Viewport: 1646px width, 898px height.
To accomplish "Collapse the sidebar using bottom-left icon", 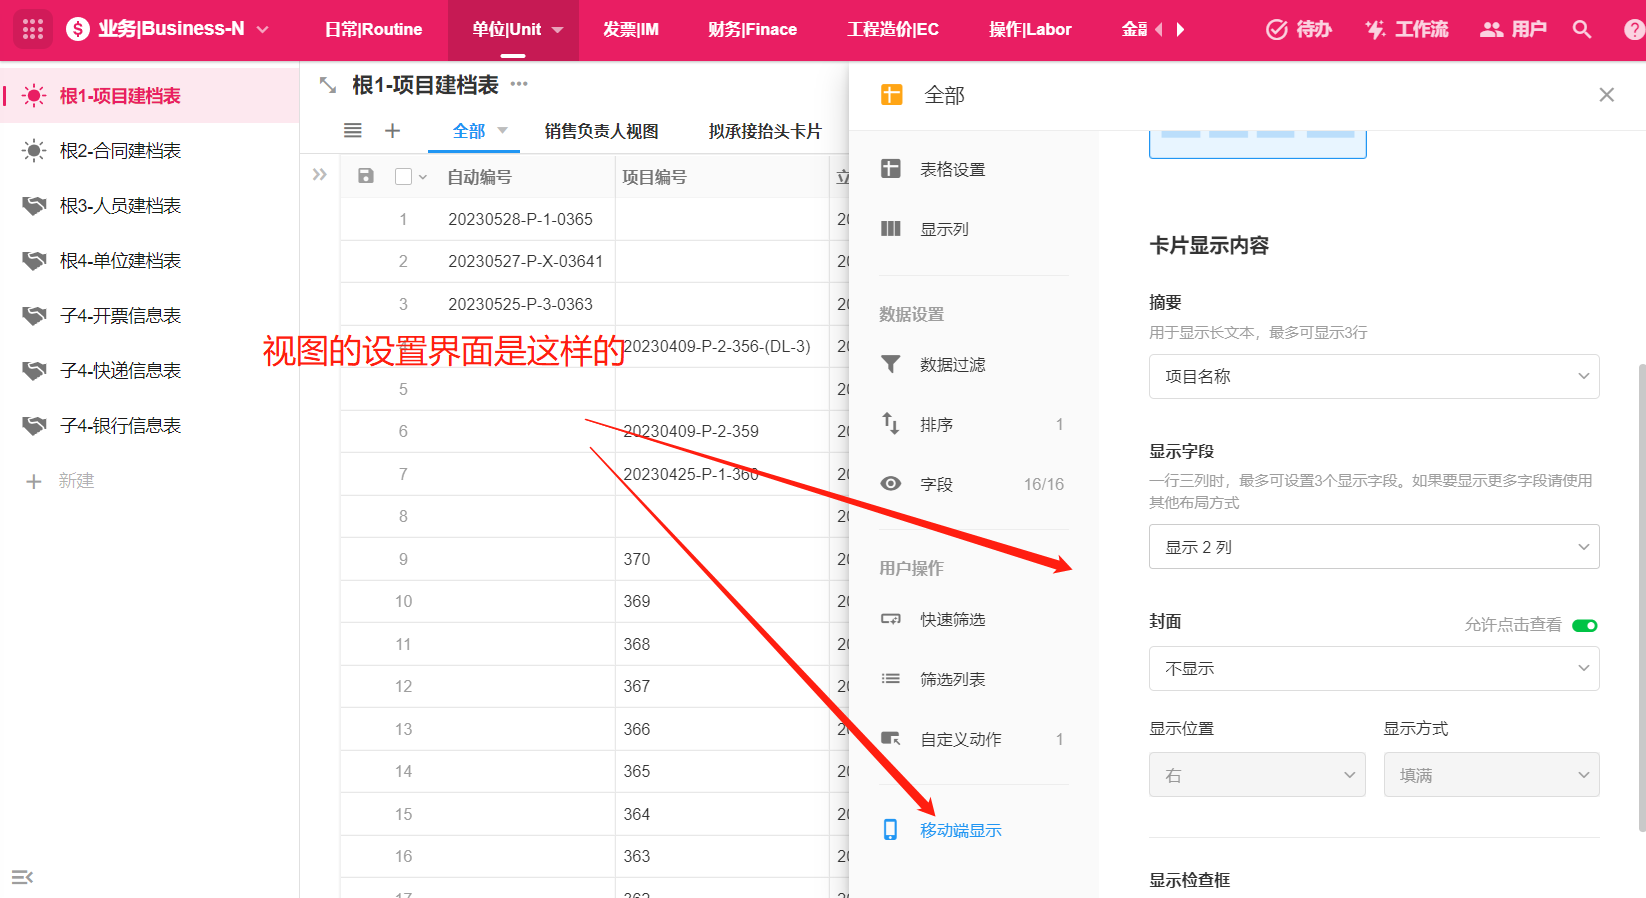I will pos(22,877).
